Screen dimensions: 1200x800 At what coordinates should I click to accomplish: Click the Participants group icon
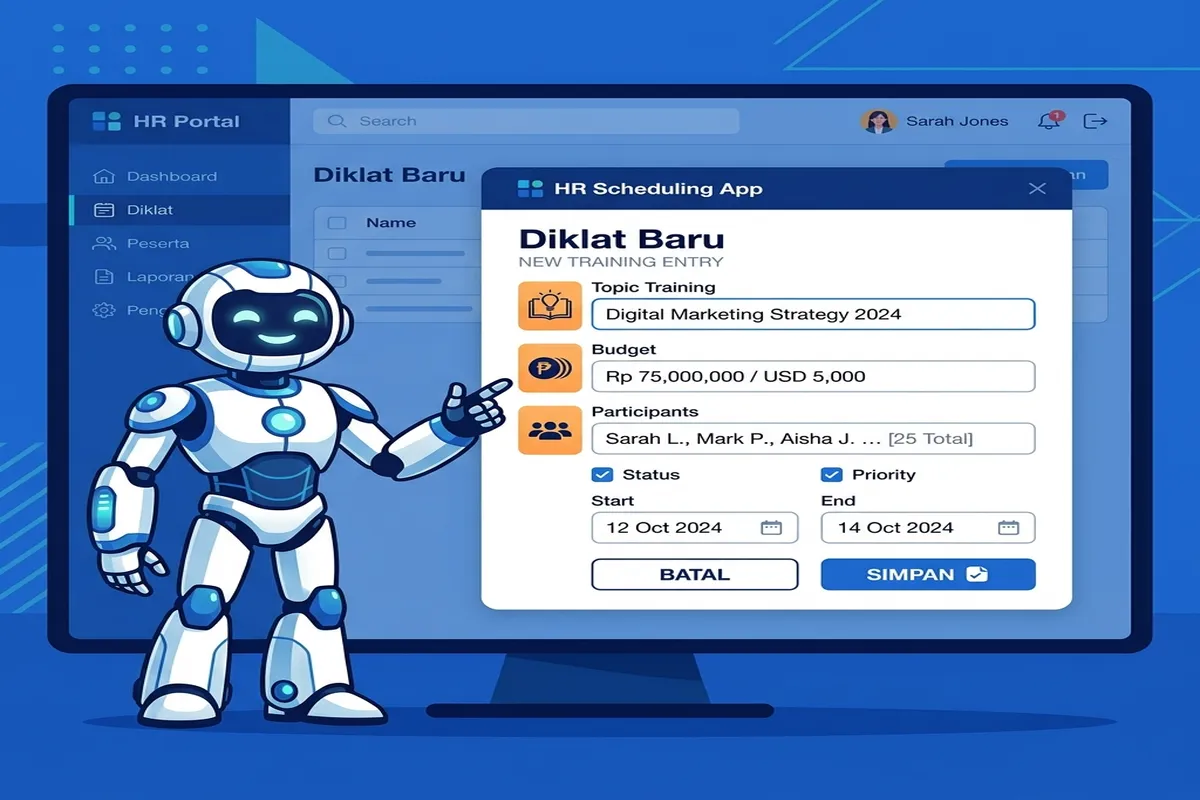[x=550, y=431]
